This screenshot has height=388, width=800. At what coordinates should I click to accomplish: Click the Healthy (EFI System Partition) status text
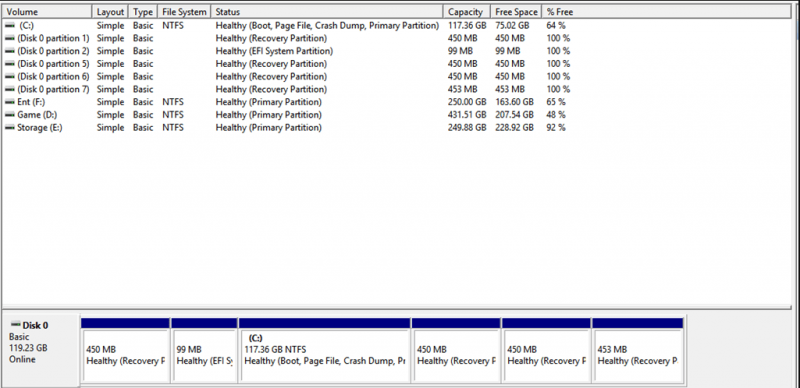274,51
